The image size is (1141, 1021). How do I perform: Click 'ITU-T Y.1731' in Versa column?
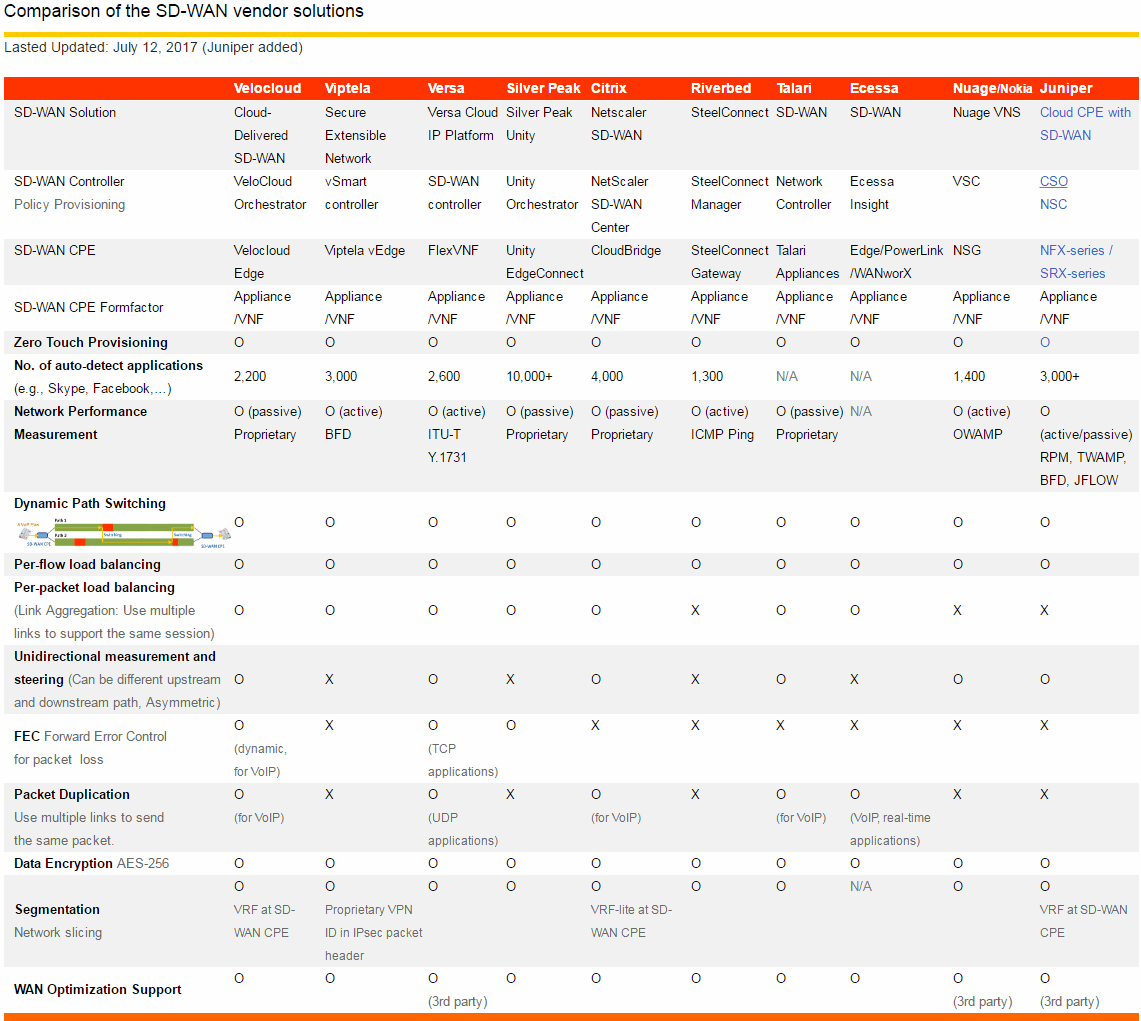point(447,445)
